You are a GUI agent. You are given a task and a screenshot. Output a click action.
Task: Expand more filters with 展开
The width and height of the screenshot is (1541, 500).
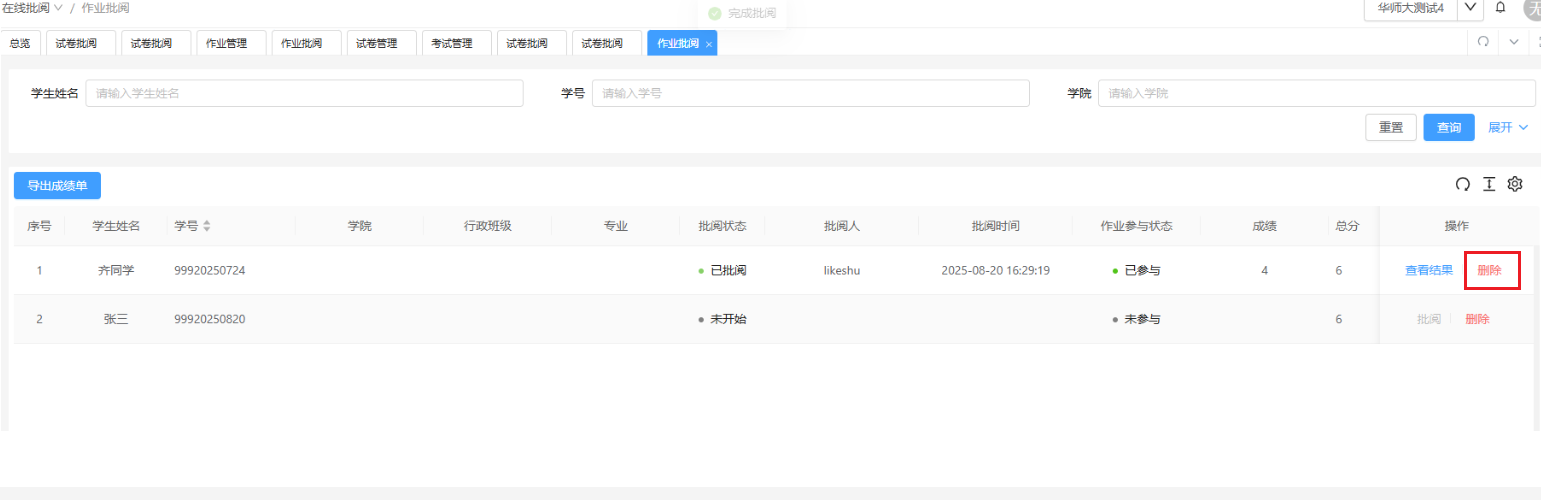[1508, 127]
